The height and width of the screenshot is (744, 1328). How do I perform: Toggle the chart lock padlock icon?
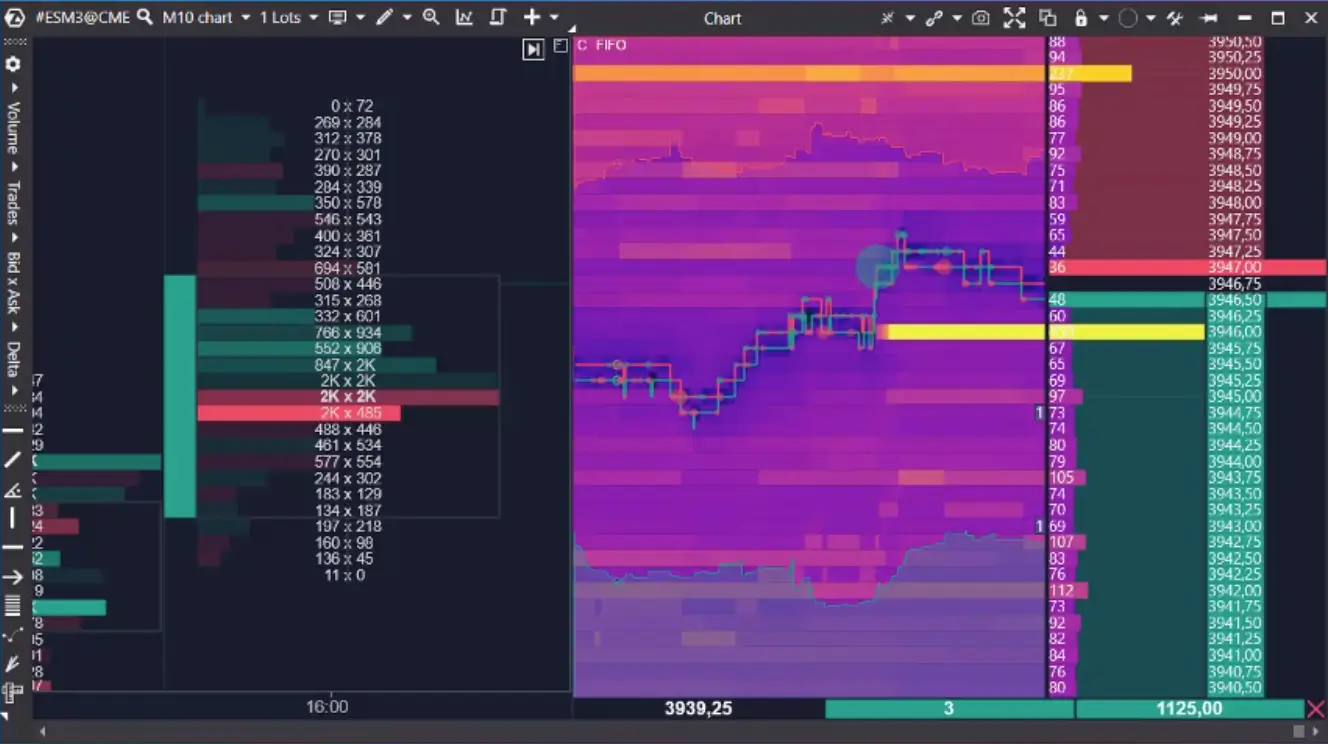pyautogui.click(x=1080, y=18)
